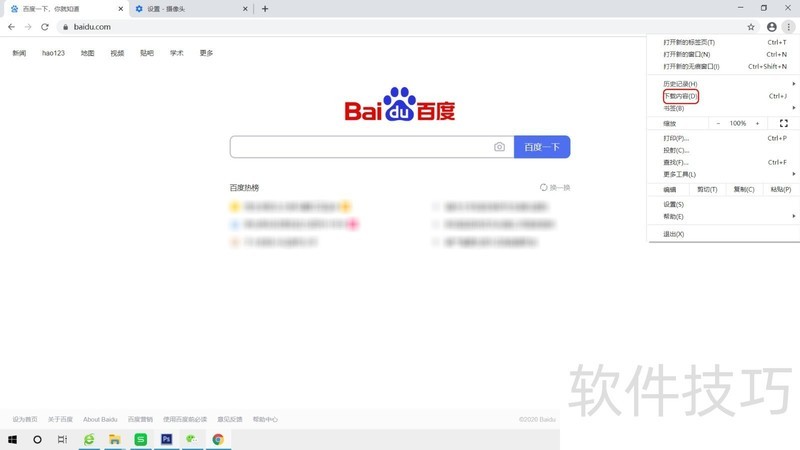Screen dimensions: 800x450
Task: Open the 视频 link
Action: point(117,53)
